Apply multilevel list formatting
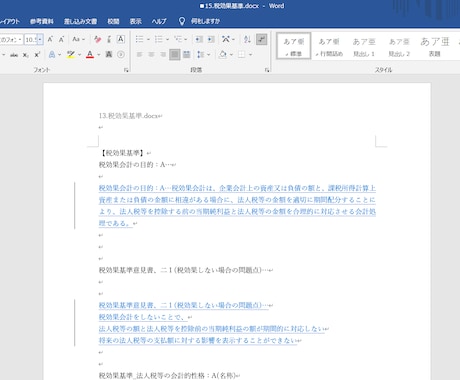 pos(178,39)
